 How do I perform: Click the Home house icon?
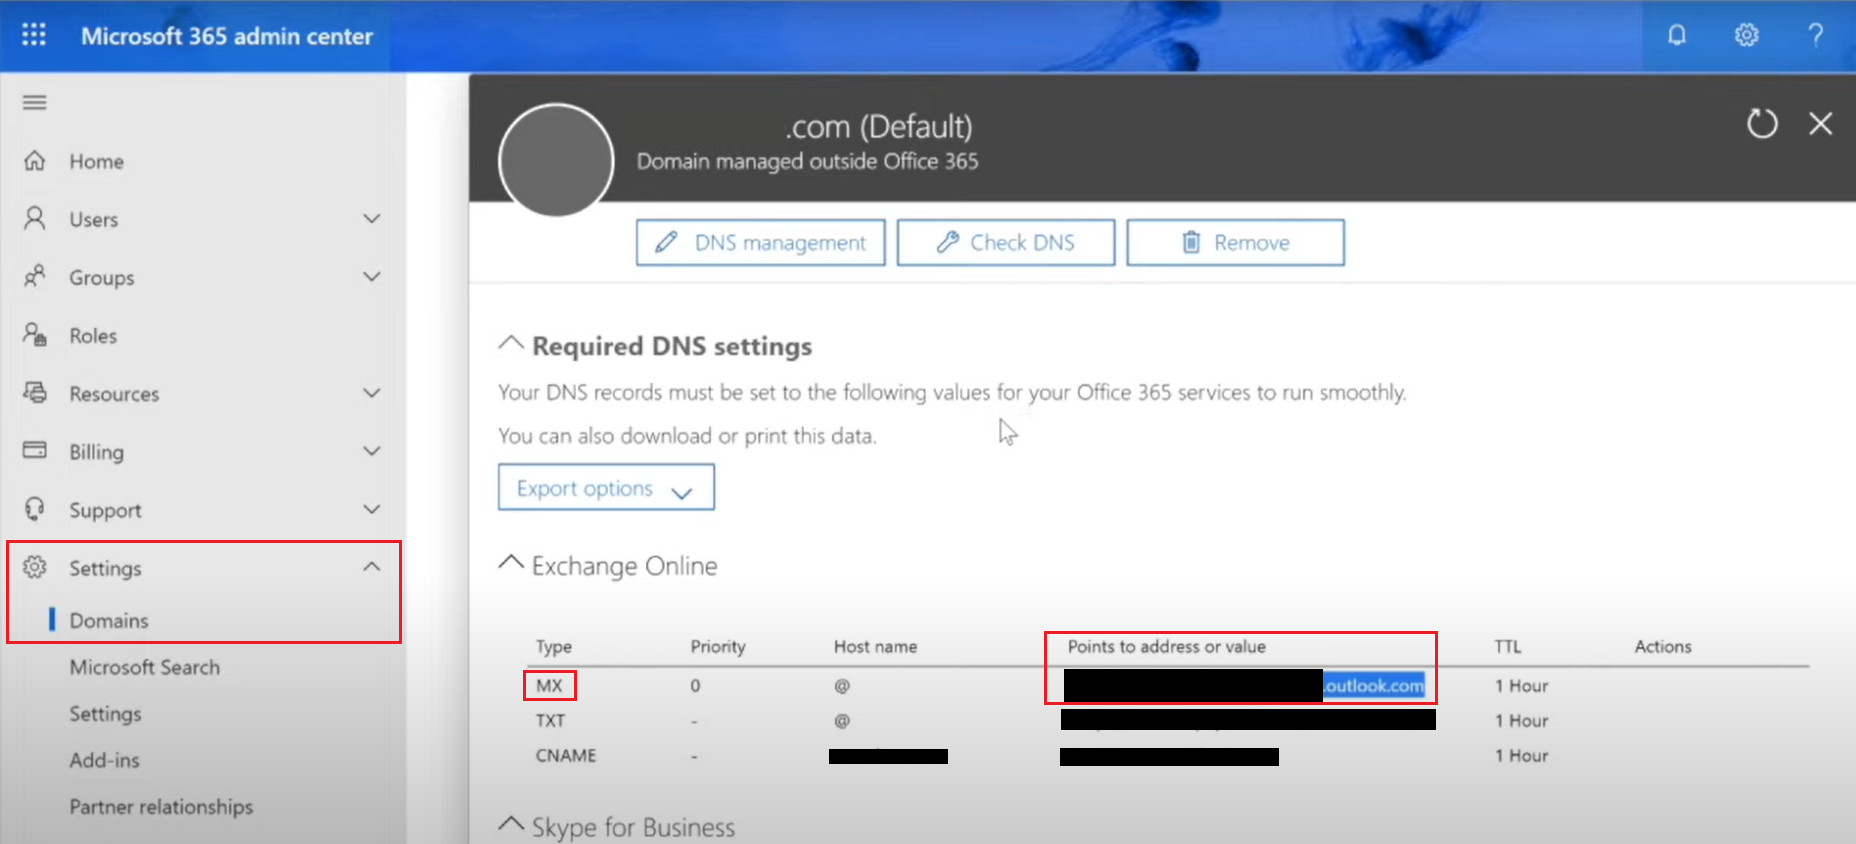tap(35, 161)
